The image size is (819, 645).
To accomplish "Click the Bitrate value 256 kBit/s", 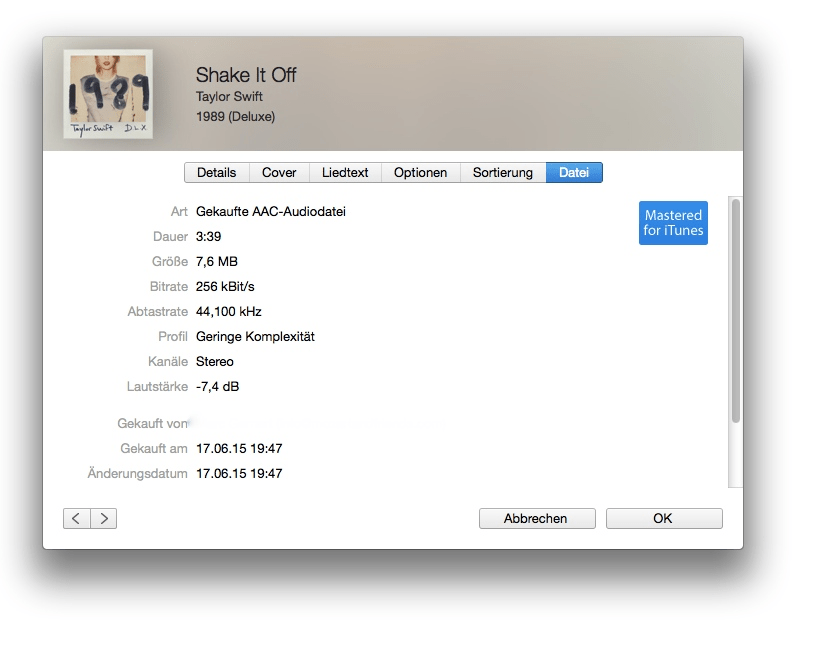I will pos(225,287).
